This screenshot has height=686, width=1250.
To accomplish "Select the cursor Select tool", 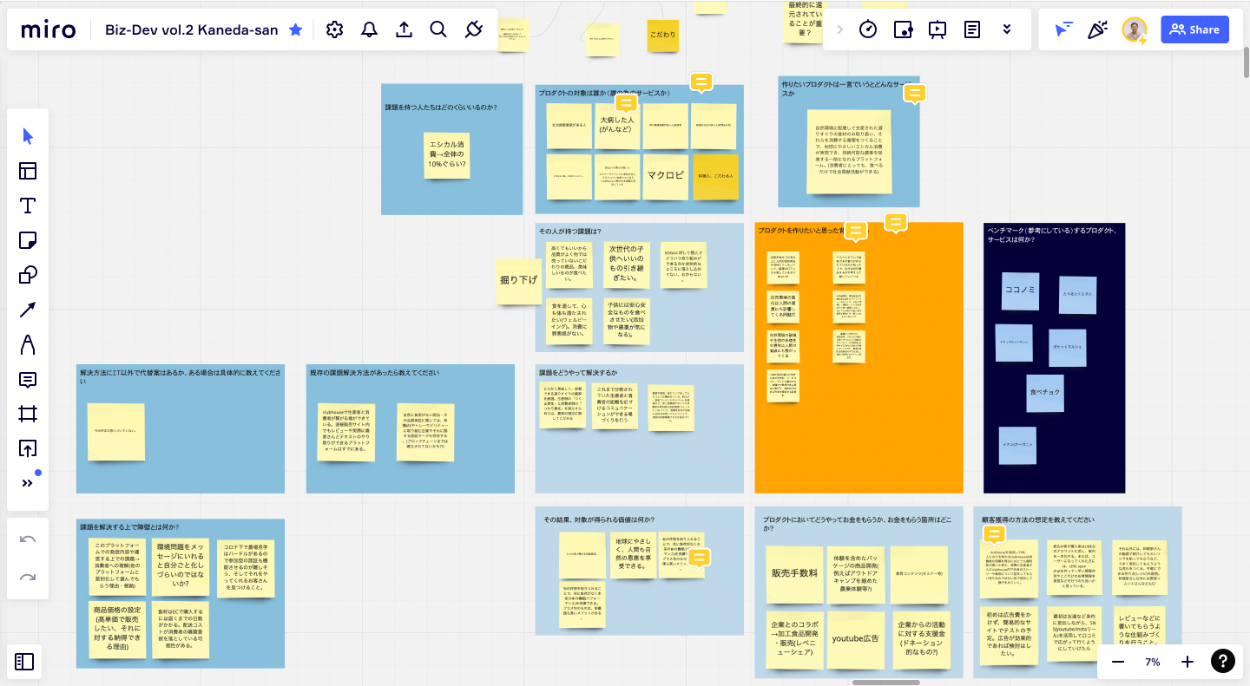I will pyautogui.click(x=28, y=136).
